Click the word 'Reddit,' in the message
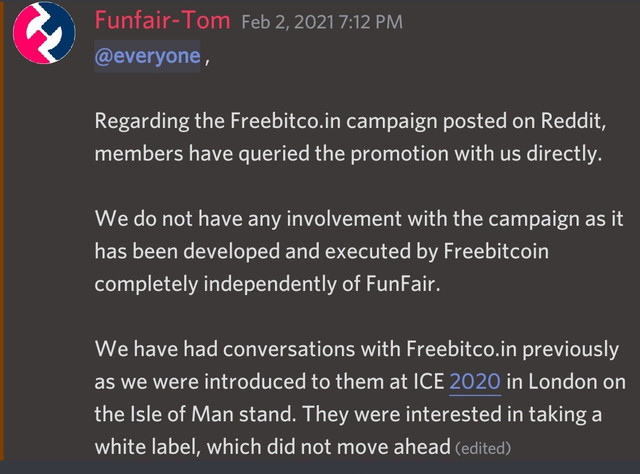The height and width of the screenshot is (474, 640). pyautogui.click(x=573, y=121)
